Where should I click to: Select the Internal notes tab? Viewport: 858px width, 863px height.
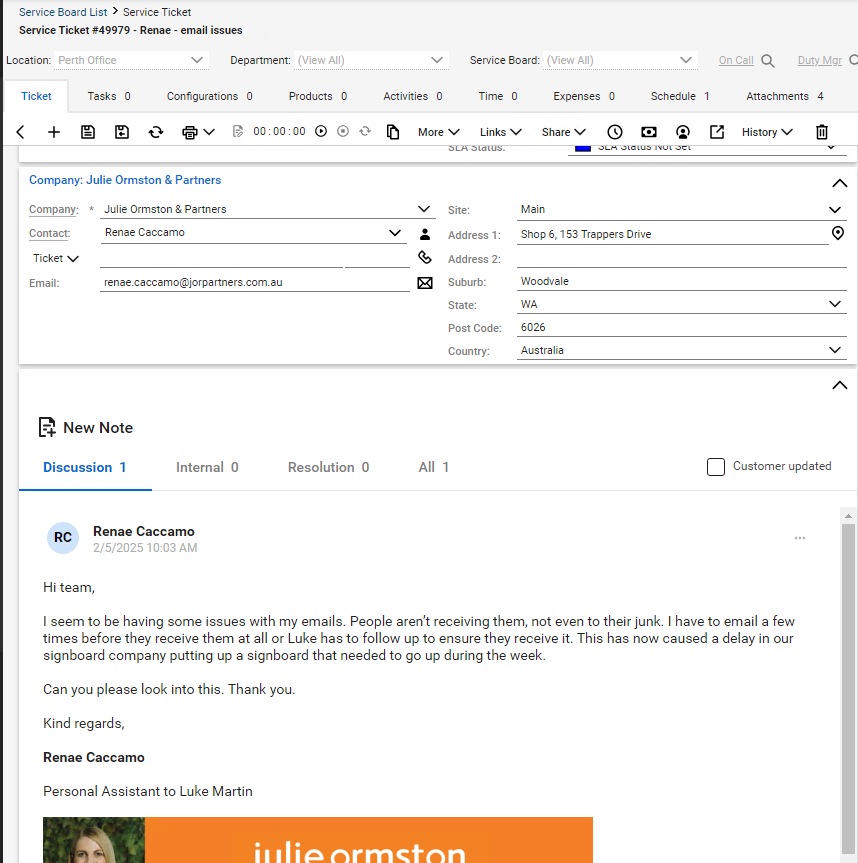(x=207, y=467)
